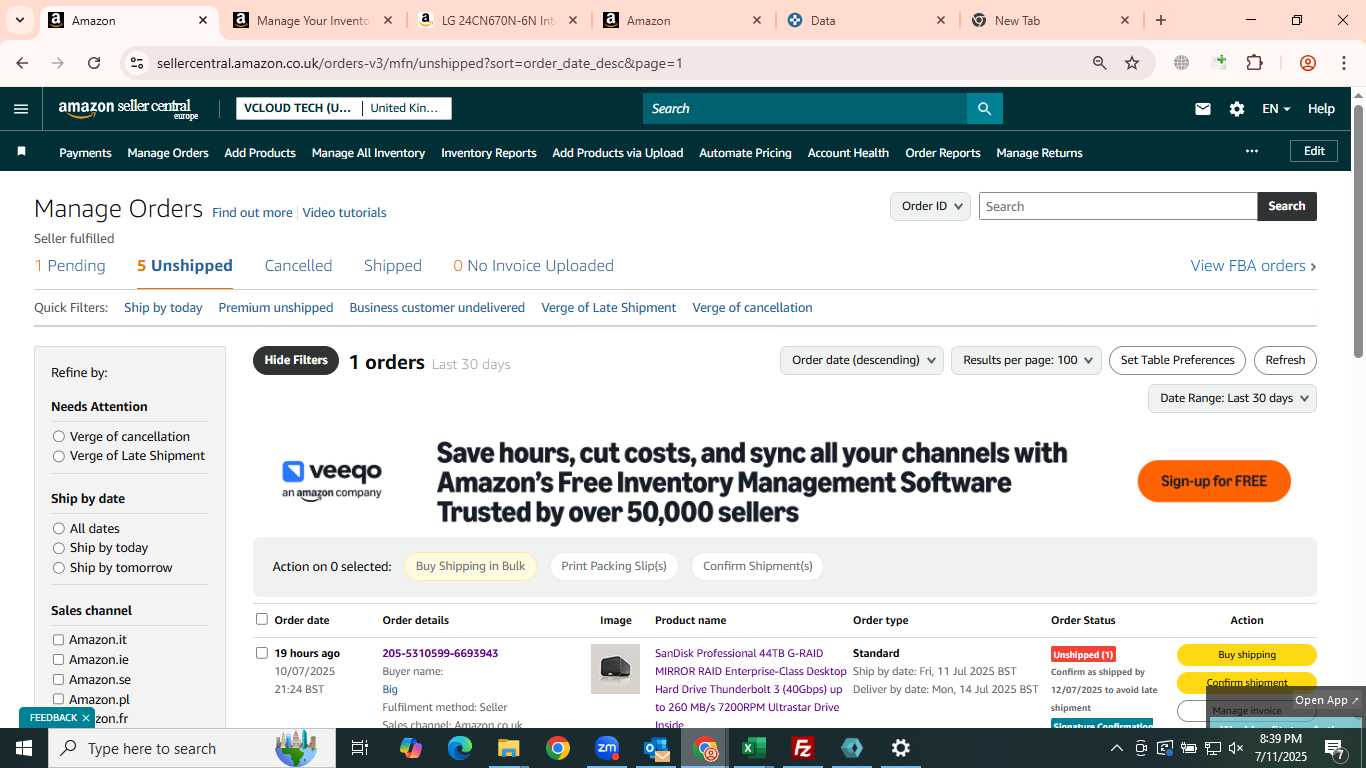
Task: Switch to the Shipped tab
Action: 393,266
